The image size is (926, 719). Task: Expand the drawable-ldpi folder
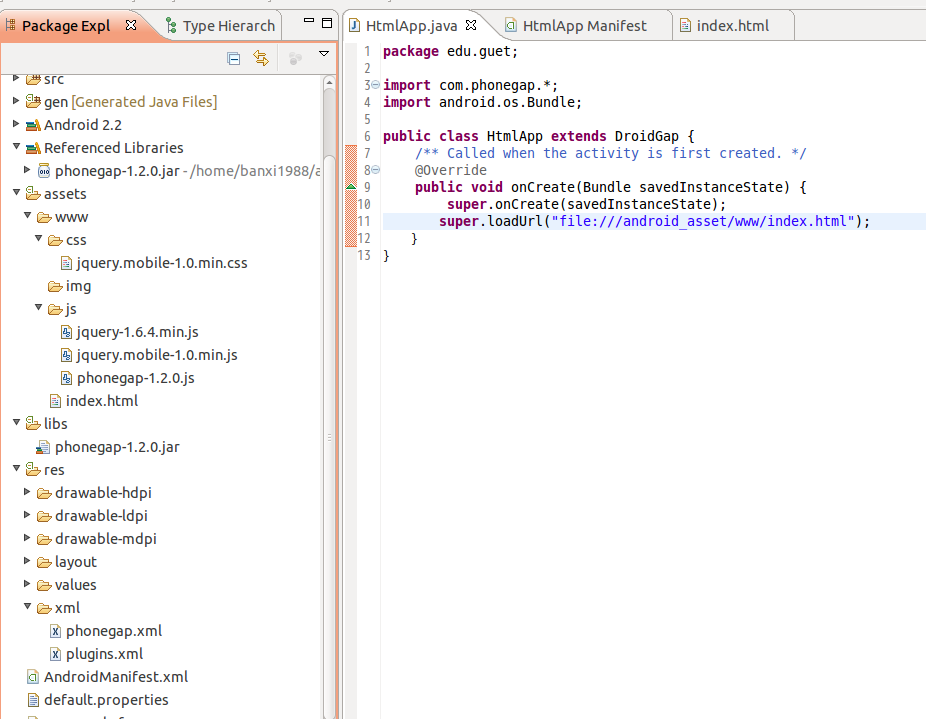[x=27, y=515]
